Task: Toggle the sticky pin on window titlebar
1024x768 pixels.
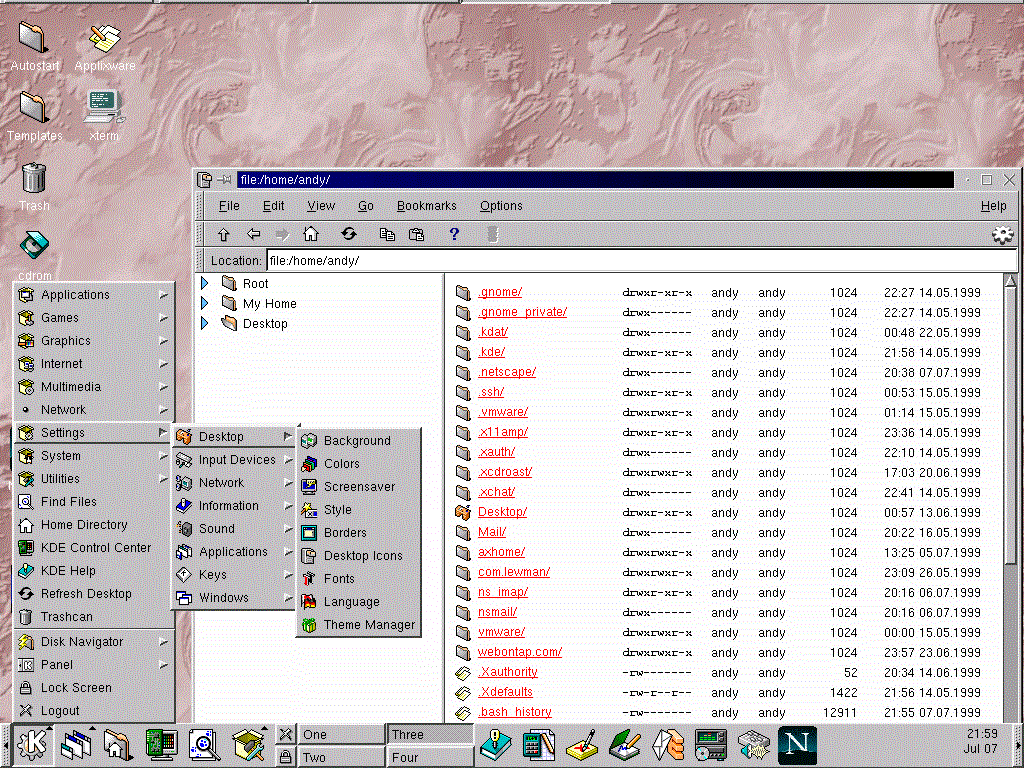Action: point(225,180)
